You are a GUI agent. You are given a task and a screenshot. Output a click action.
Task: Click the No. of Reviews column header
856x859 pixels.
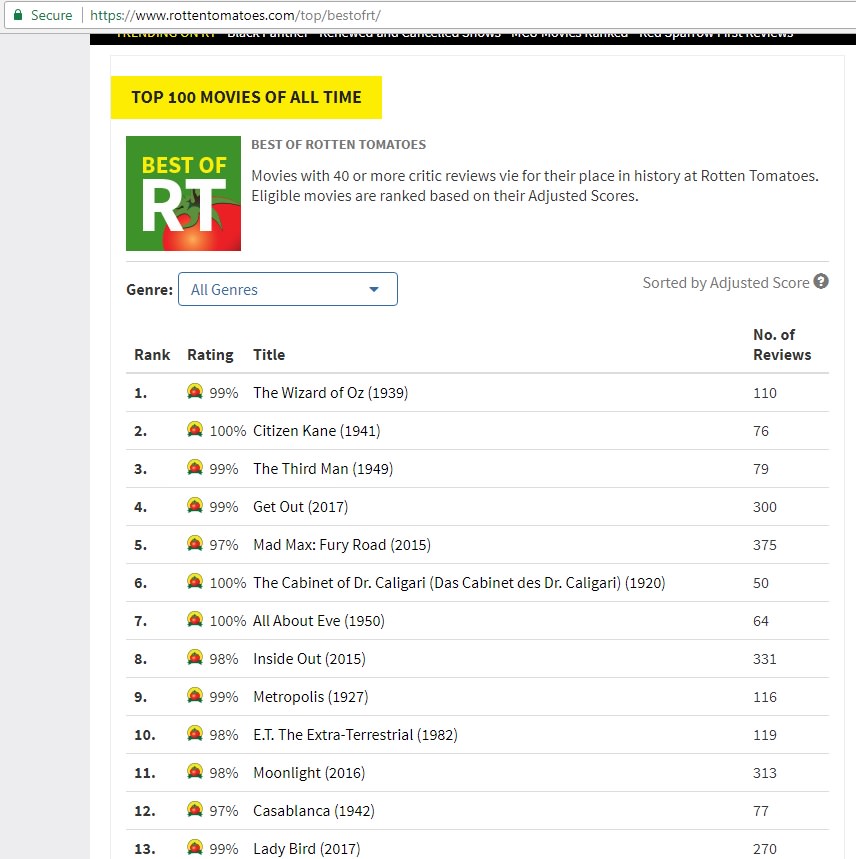tap(782, 345)
